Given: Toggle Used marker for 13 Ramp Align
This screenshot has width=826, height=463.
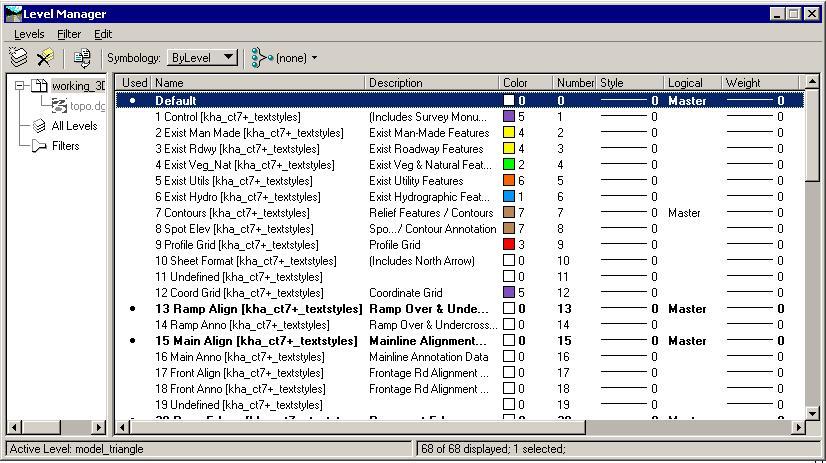Looking at the screenshot, I should click(x=133, y=309).
